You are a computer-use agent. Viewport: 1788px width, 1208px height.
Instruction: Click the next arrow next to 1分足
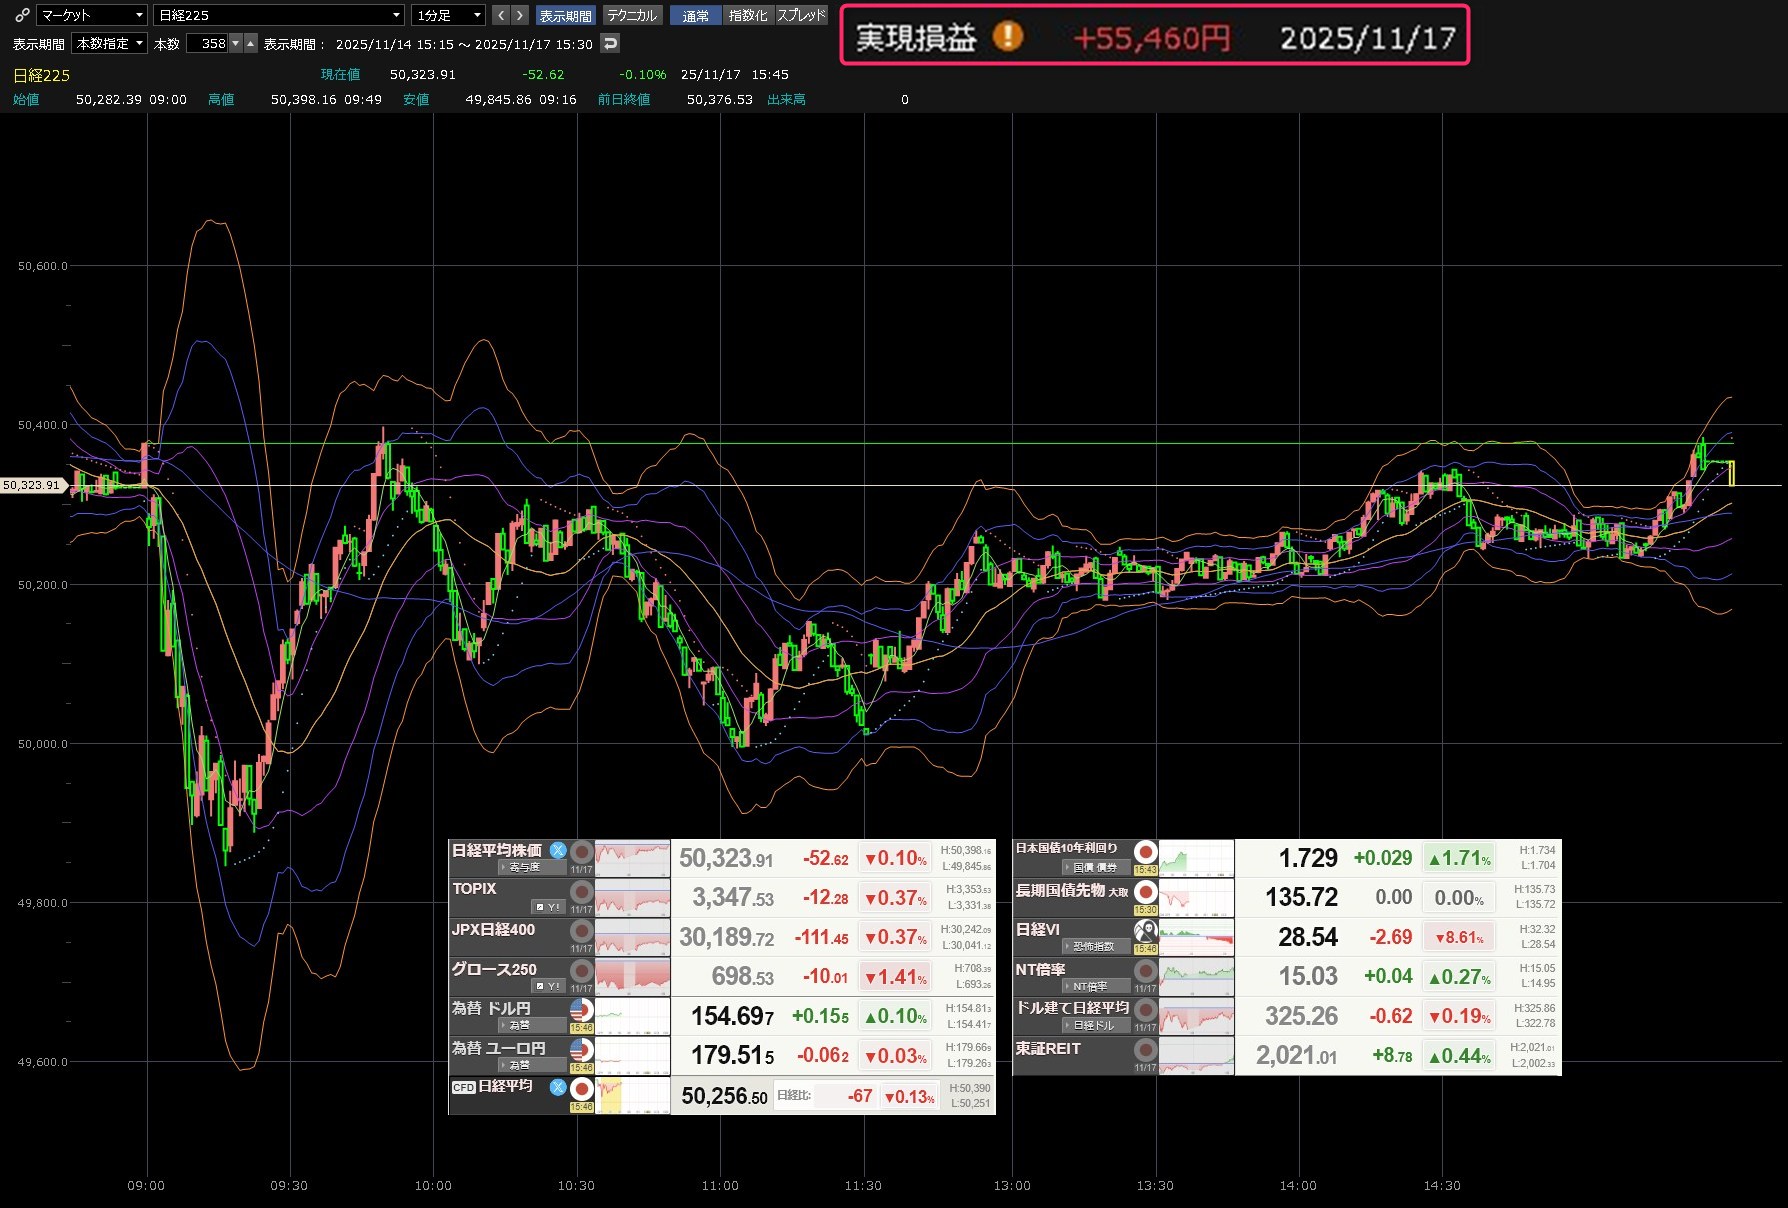(519, 15)
